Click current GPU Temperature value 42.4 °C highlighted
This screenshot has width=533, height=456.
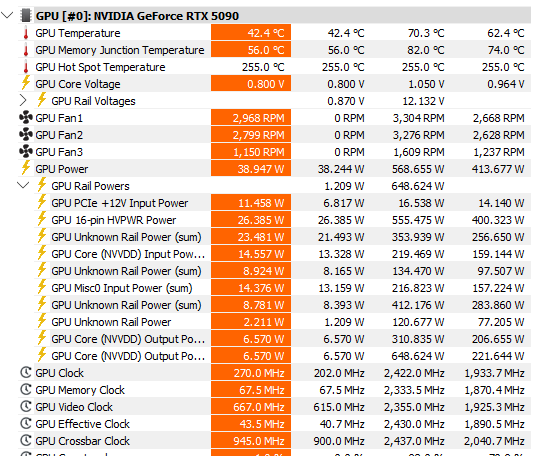[251, 33]
